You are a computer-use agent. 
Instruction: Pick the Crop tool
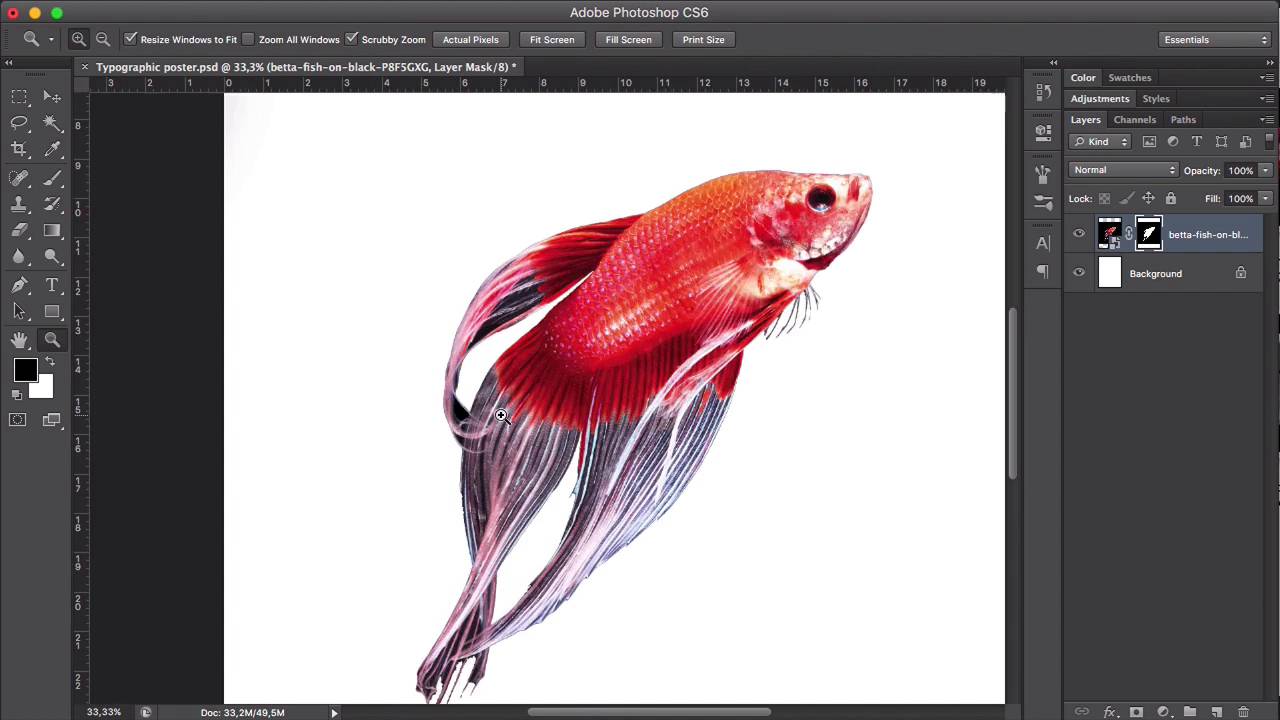pos(19,149)
